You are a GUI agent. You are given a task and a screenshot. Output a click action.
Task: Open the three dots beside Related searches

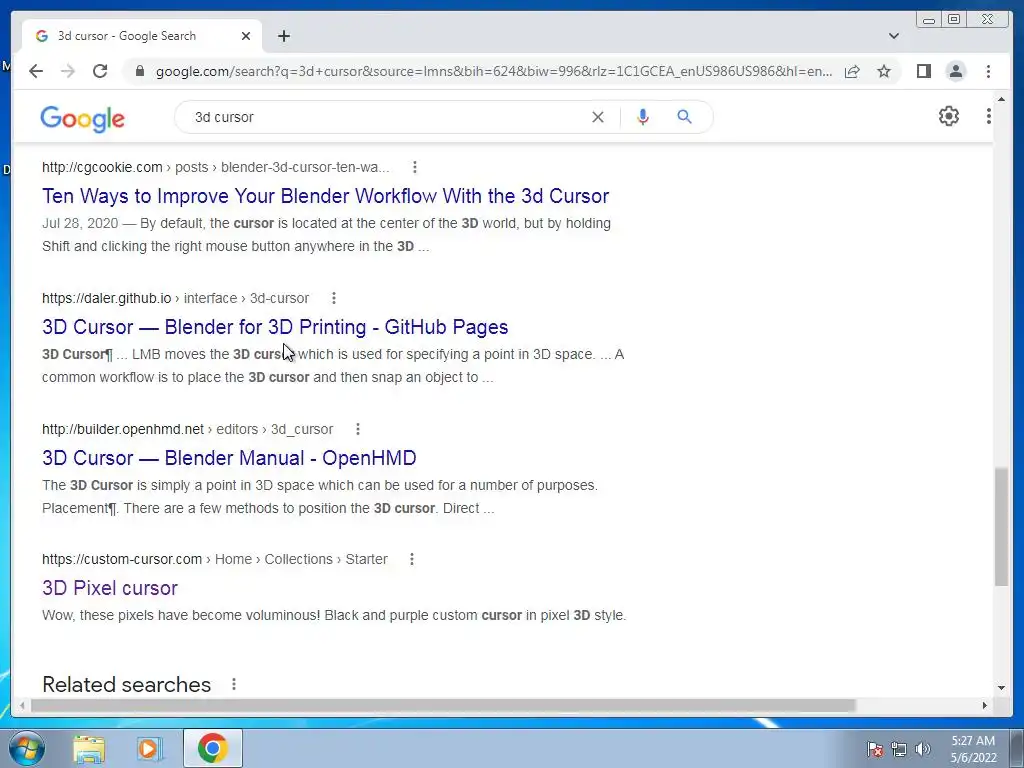[234, 684]
